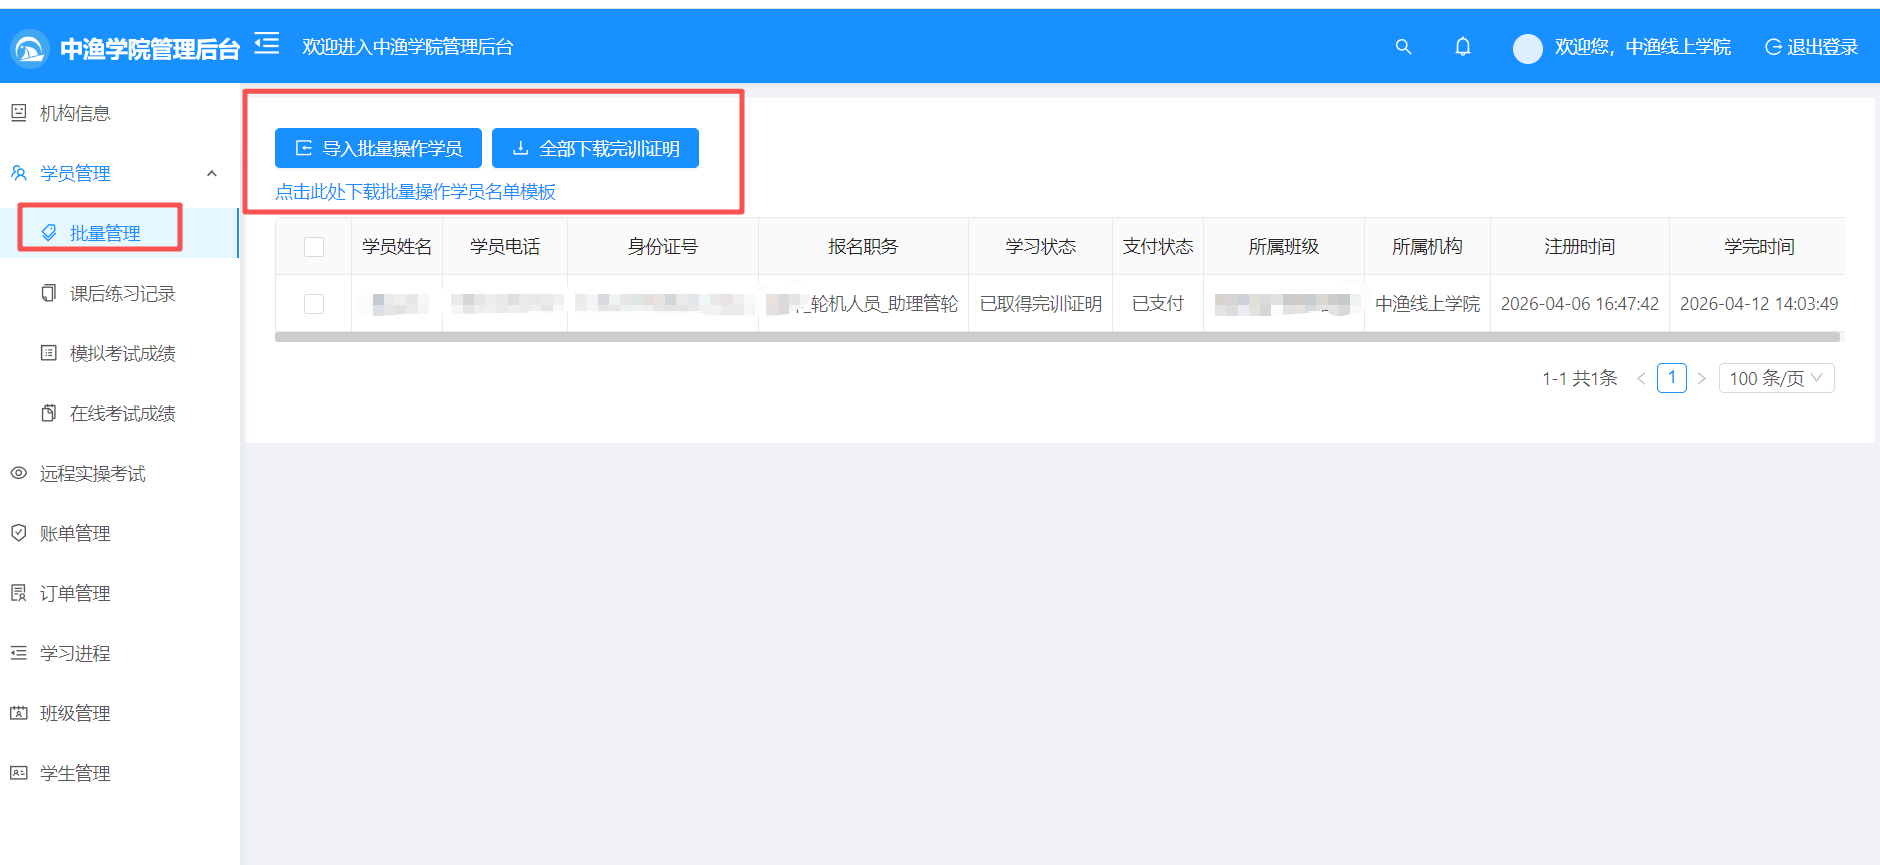Click the eye icon for 远程实操考试

pos(18,473)
